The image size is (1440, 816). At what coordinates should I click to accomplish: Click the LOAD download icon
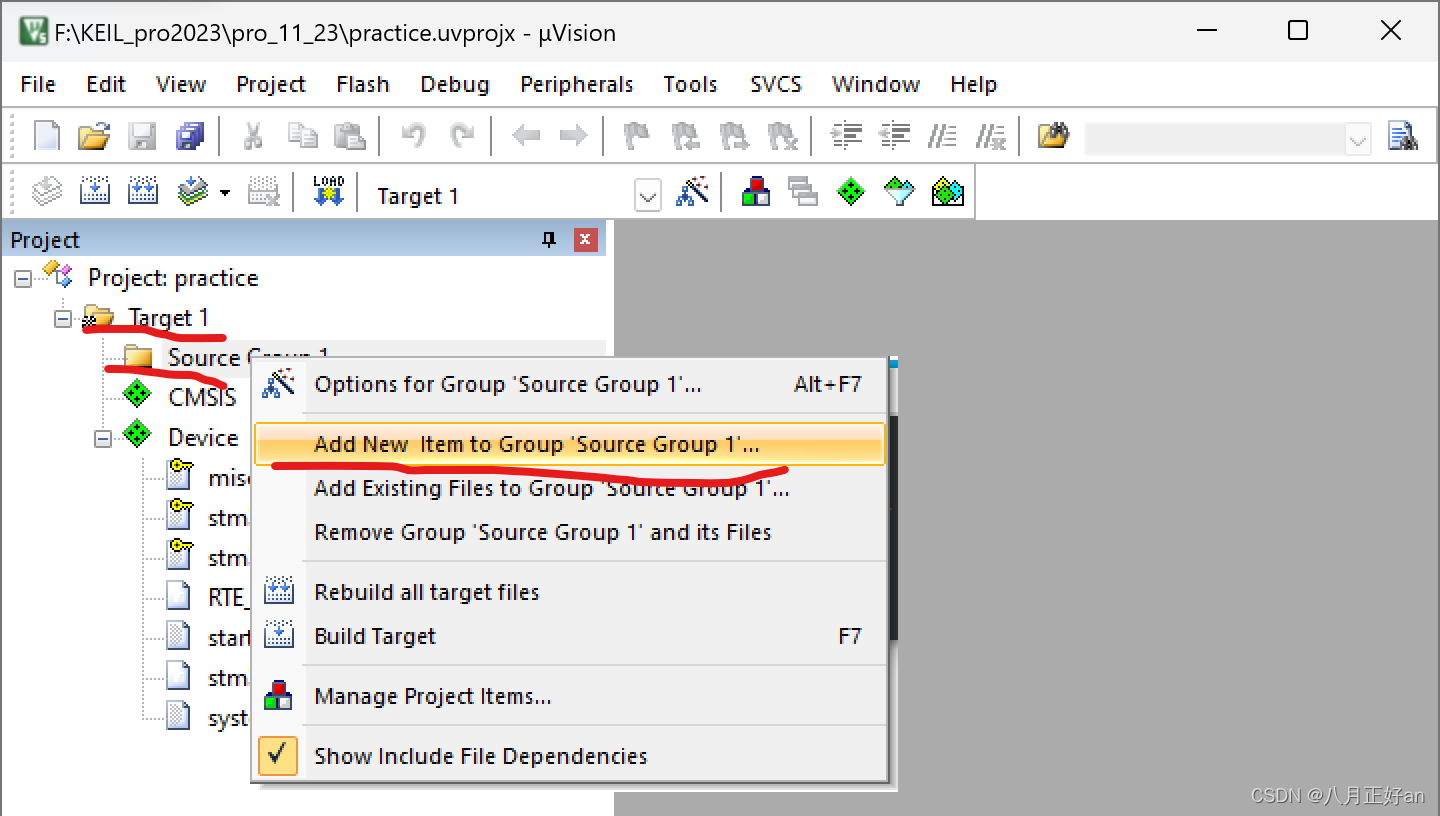pyautogui.click(x=328, y=191)
